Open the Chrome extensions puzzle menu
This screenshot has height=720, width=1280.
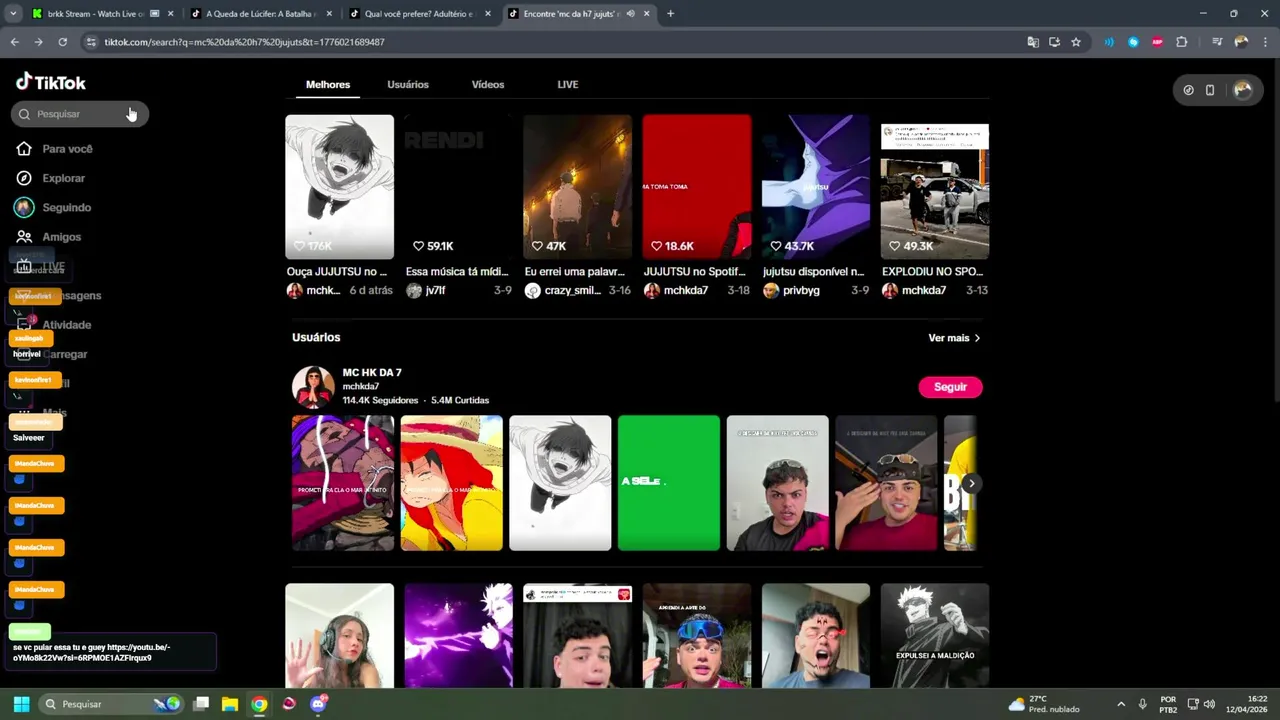(1182, 42)
